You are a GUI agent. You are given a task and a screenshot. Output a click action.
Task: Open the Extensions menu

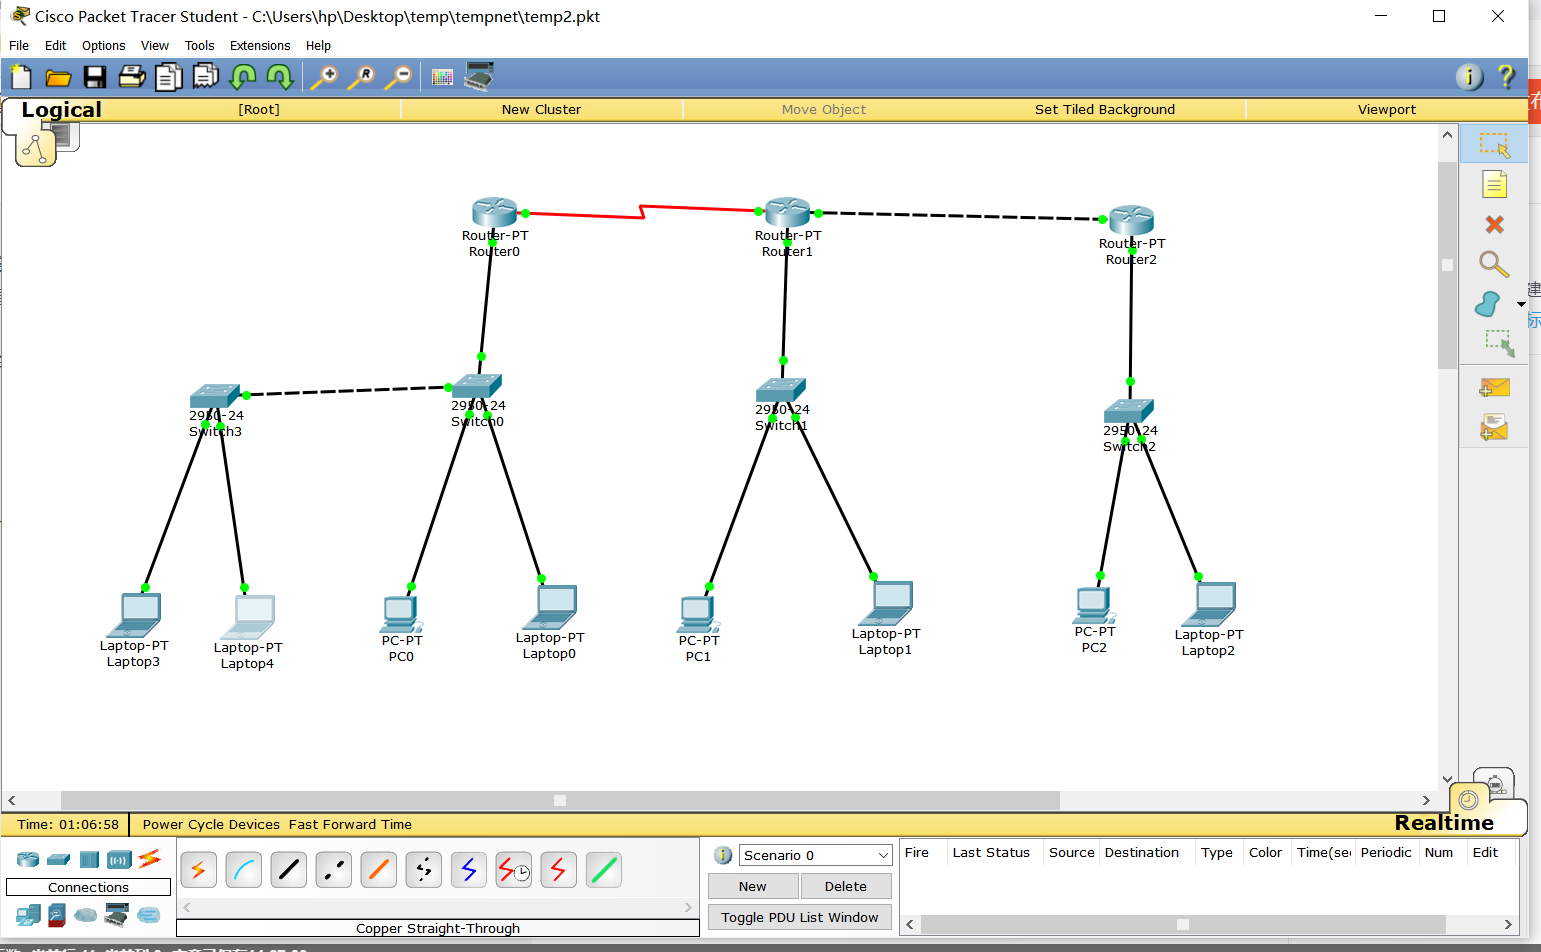[x=259, y=46]
